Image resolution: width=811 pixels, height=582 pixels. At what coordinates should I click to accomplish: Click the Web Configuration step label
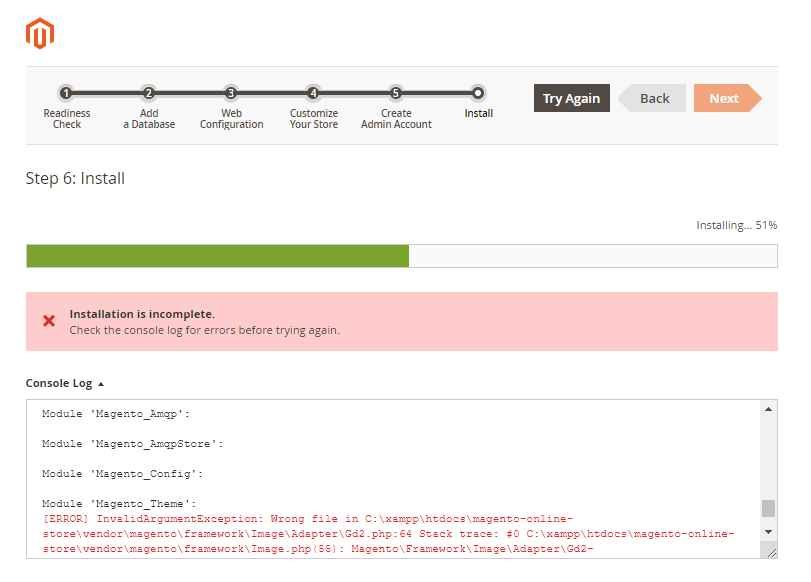tap(231, 119)
